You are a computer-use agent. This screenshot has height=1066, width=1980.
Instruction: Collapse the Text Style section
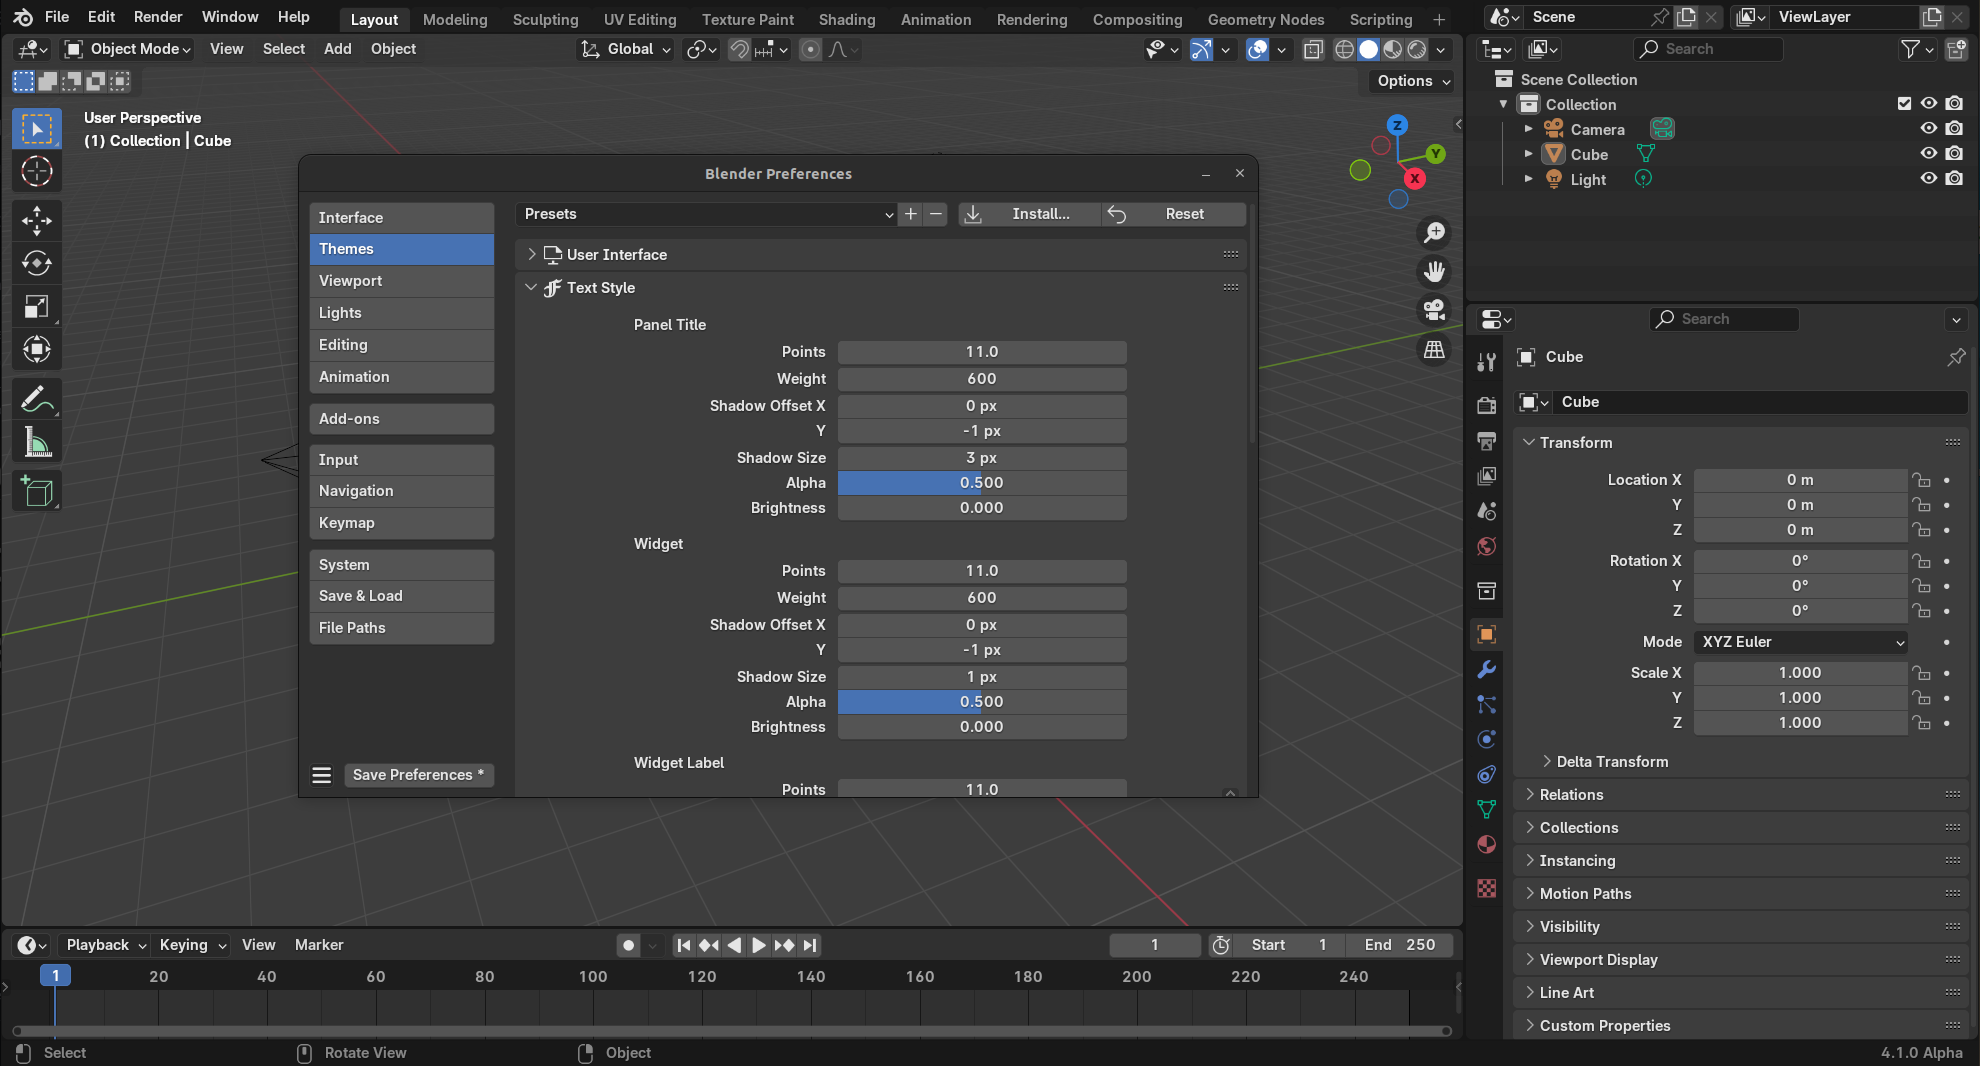[x=532, y=288]
